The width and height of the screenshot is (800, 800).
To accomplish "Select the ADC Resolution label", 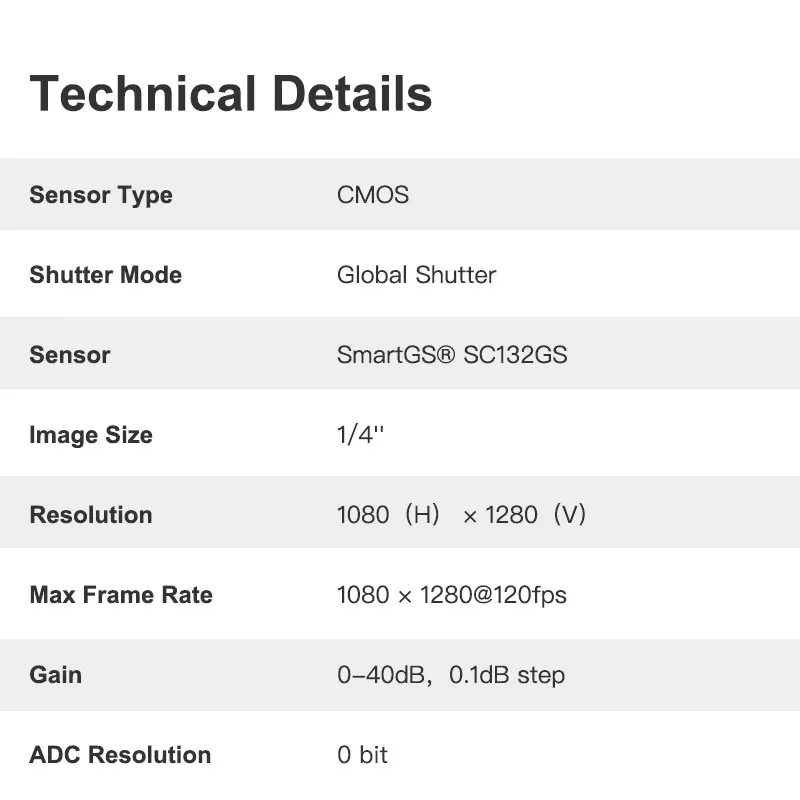I will [x=120, y=755].
